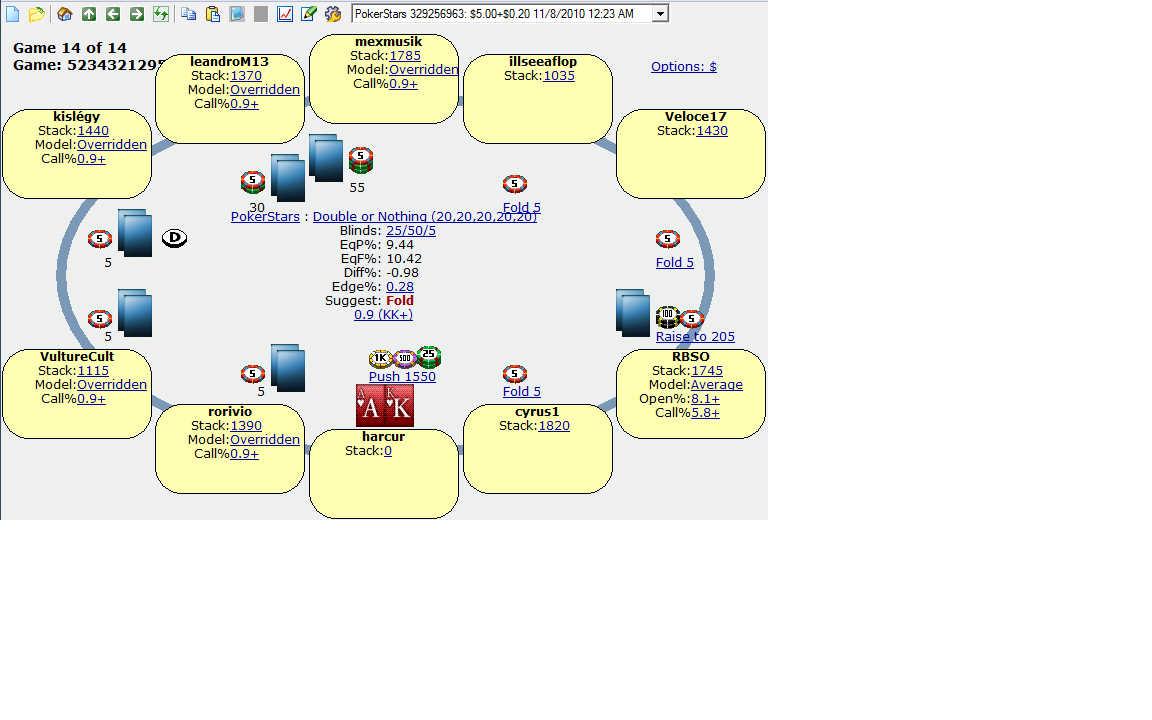Edit mexmusik's stack 1785
The width and height of the screenshot is (1152, 720).
pyautogui.click(x=405, y=56)
